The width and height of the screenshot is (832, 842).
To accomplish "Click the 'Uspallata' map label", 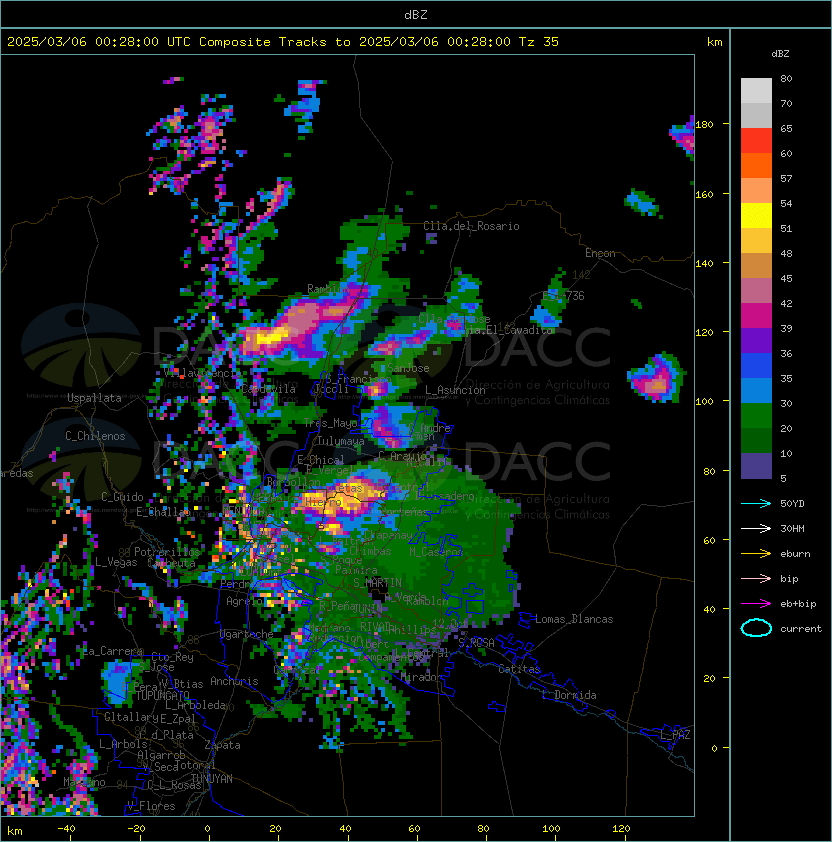I will [94, 398].
